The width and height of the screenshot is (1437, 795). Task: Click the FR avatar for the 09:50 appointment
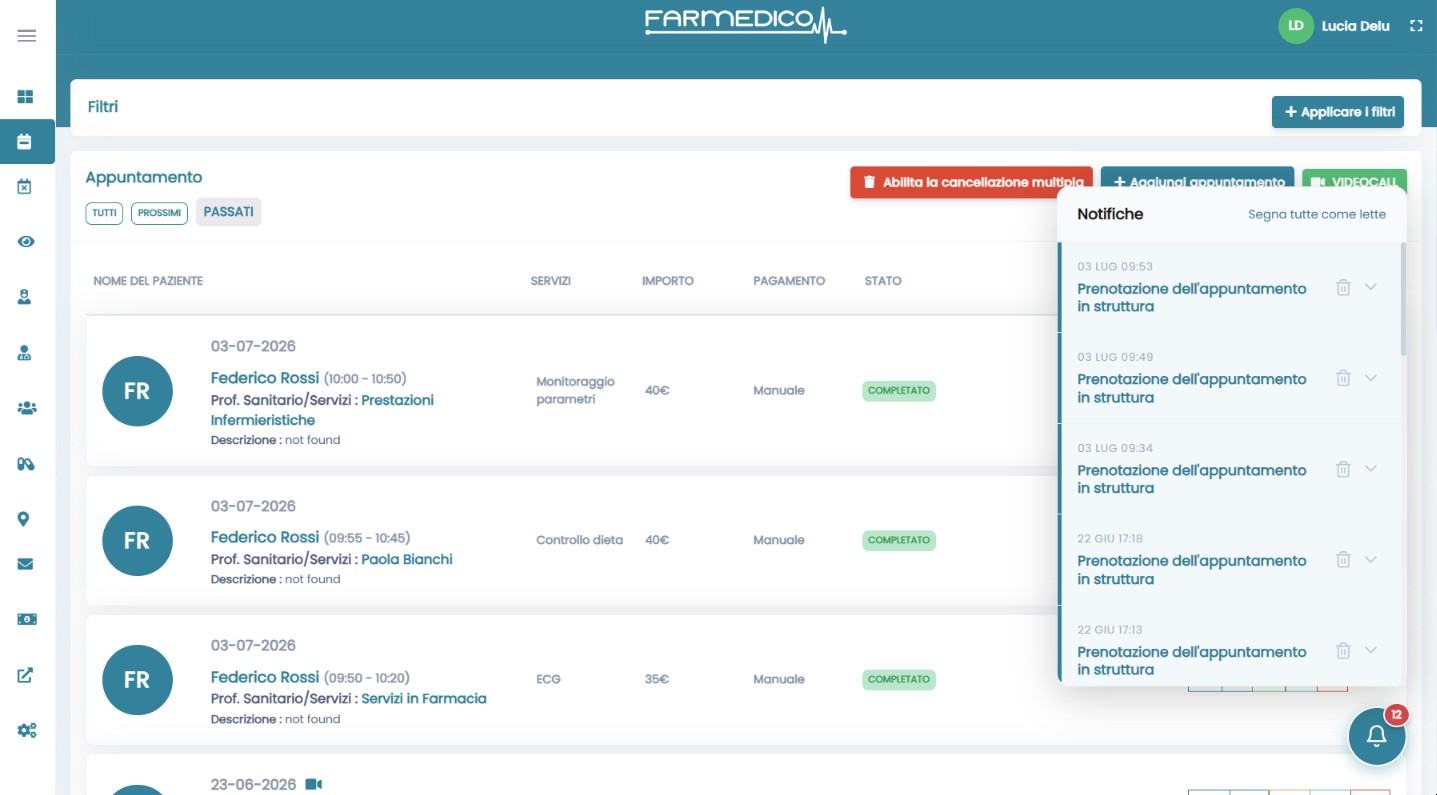click(x=137, y=680)
